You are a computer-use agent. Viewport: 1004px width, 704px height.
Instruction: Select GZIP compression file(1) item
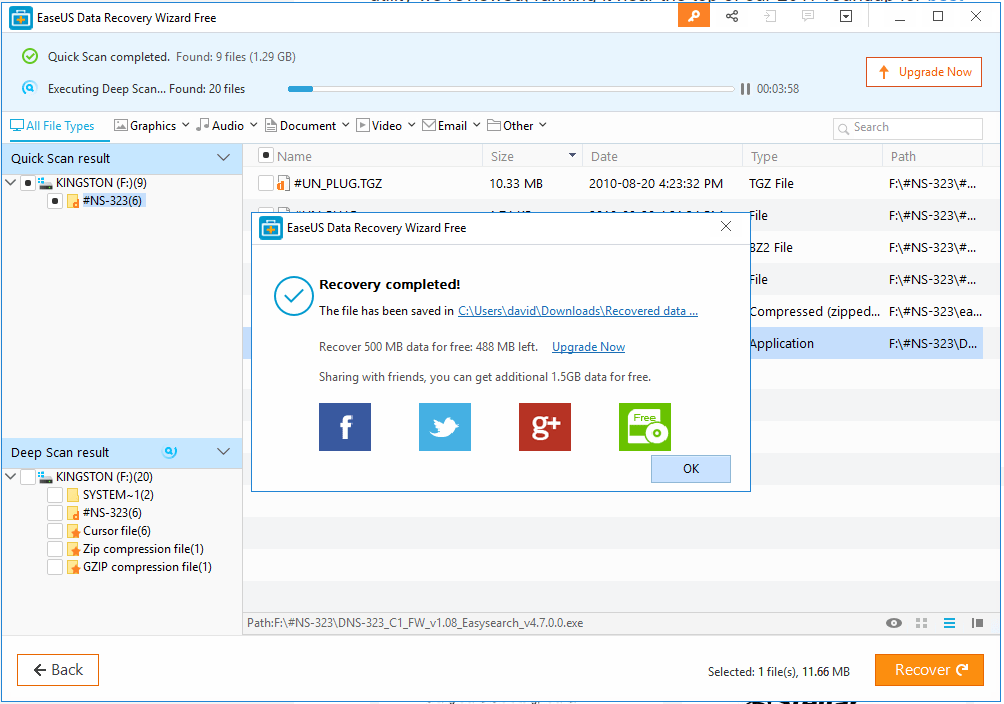click(x=147, y=567)
